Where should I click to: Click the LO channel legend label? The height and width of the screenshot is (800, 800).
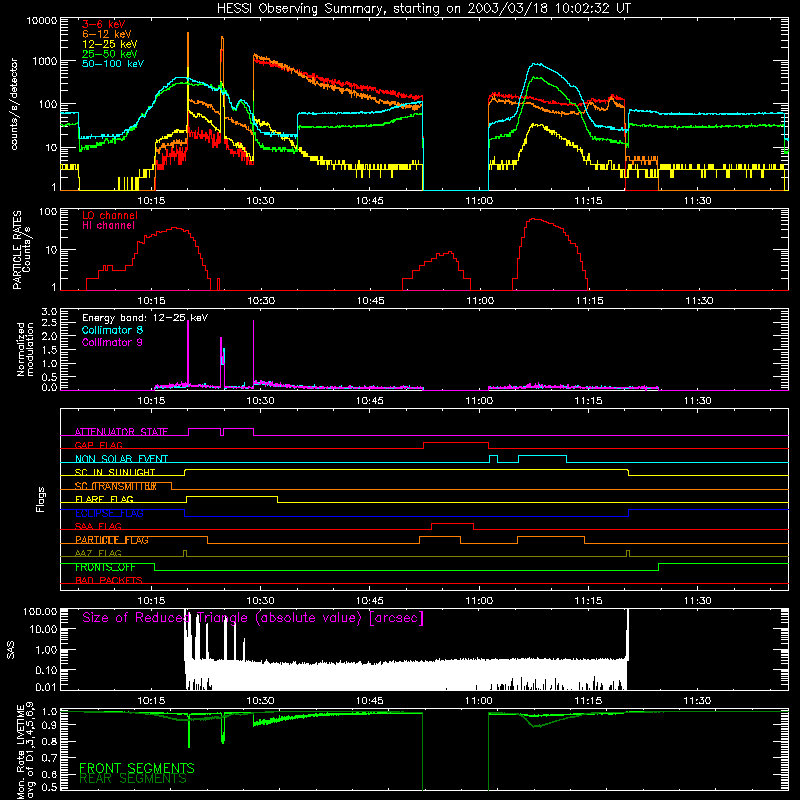pyautogui.click(x=110, y=215)
